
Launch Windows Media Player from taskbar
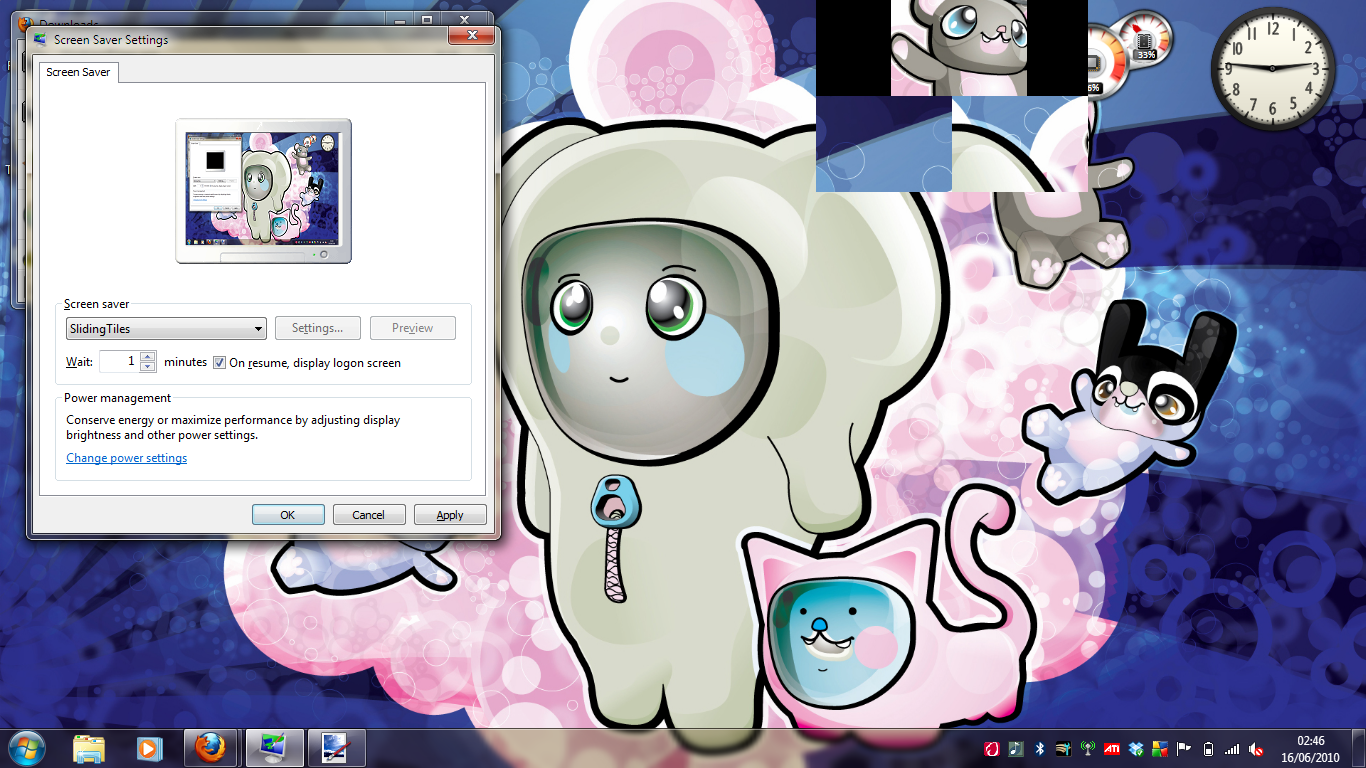coord(149,748)
